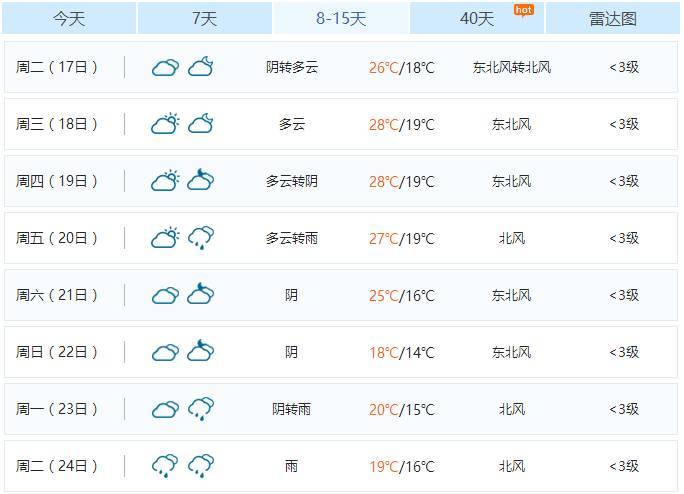This screenshot has height=494, width=684.
Task: Click the 18℃/14℃ temperature on 周日
Action: [401, 352]
